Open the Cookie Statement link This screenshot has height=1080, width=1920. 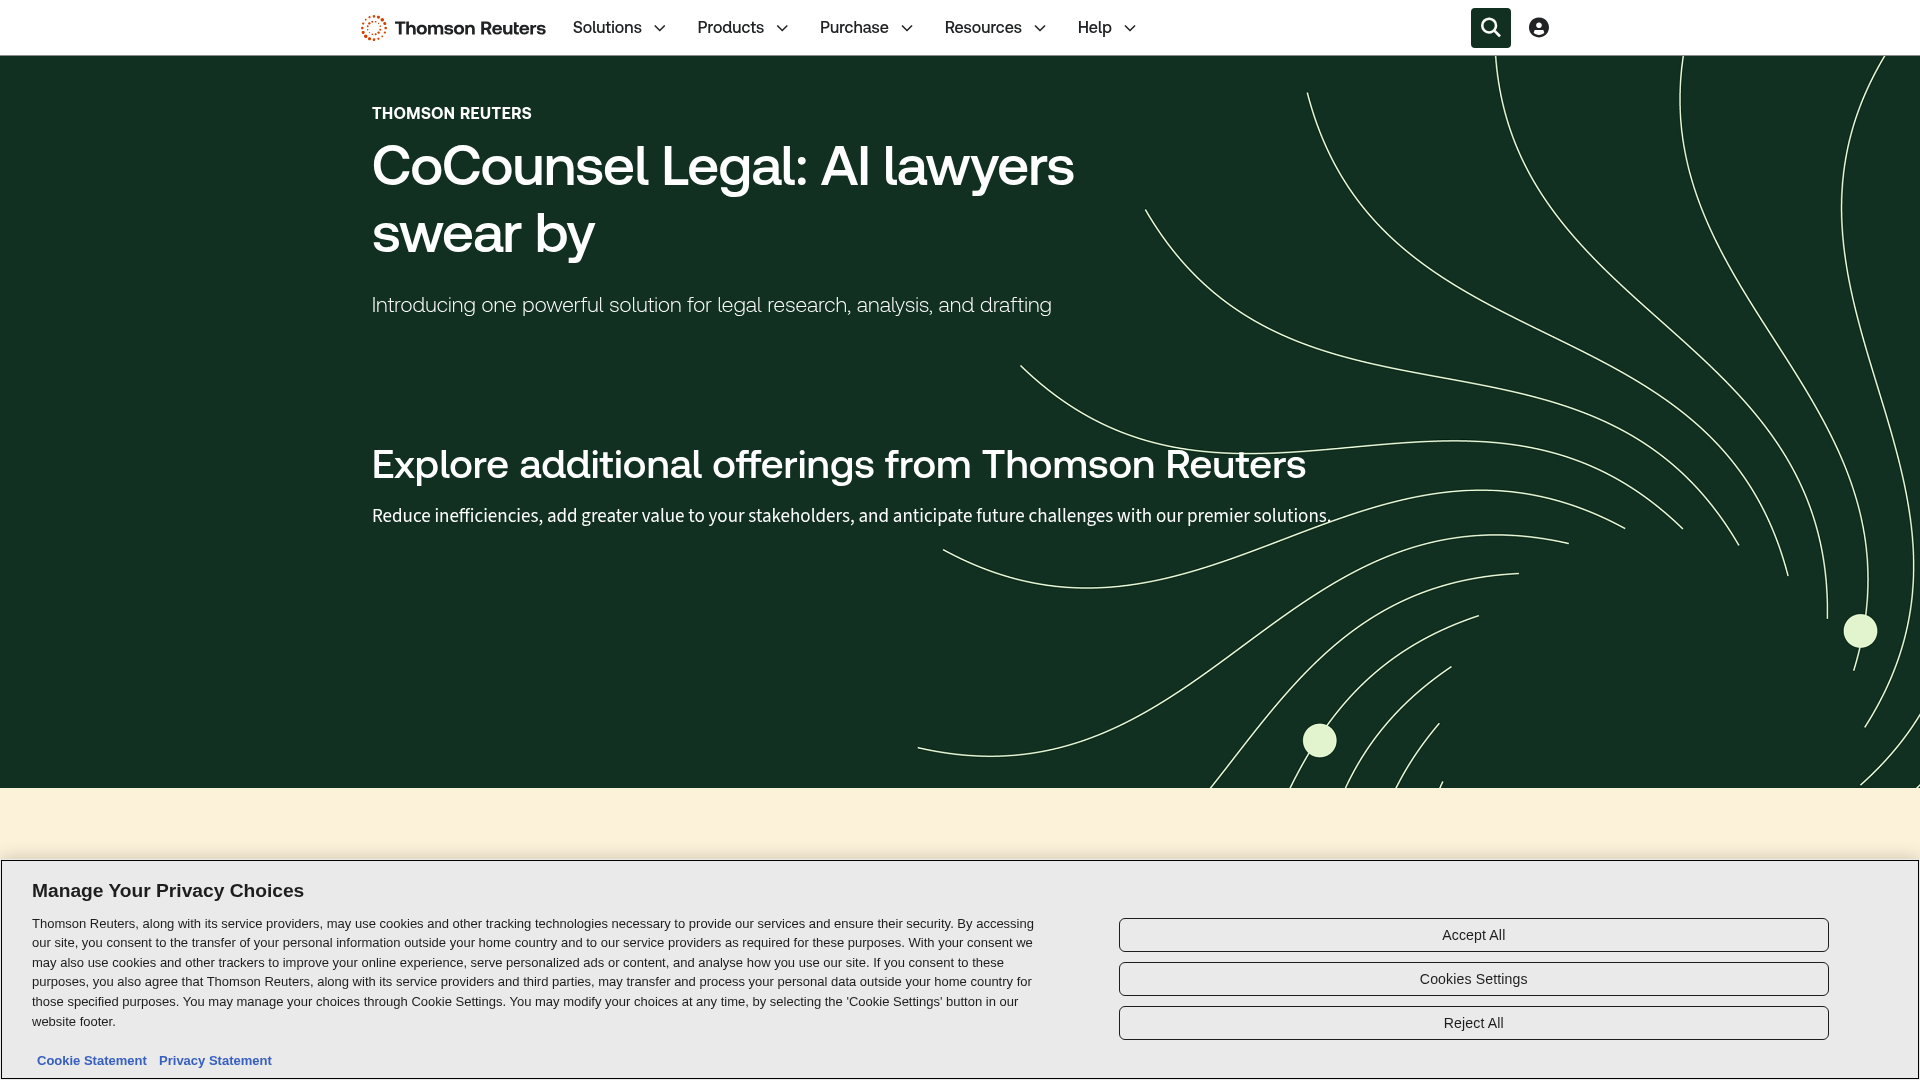coord(92,1061)
